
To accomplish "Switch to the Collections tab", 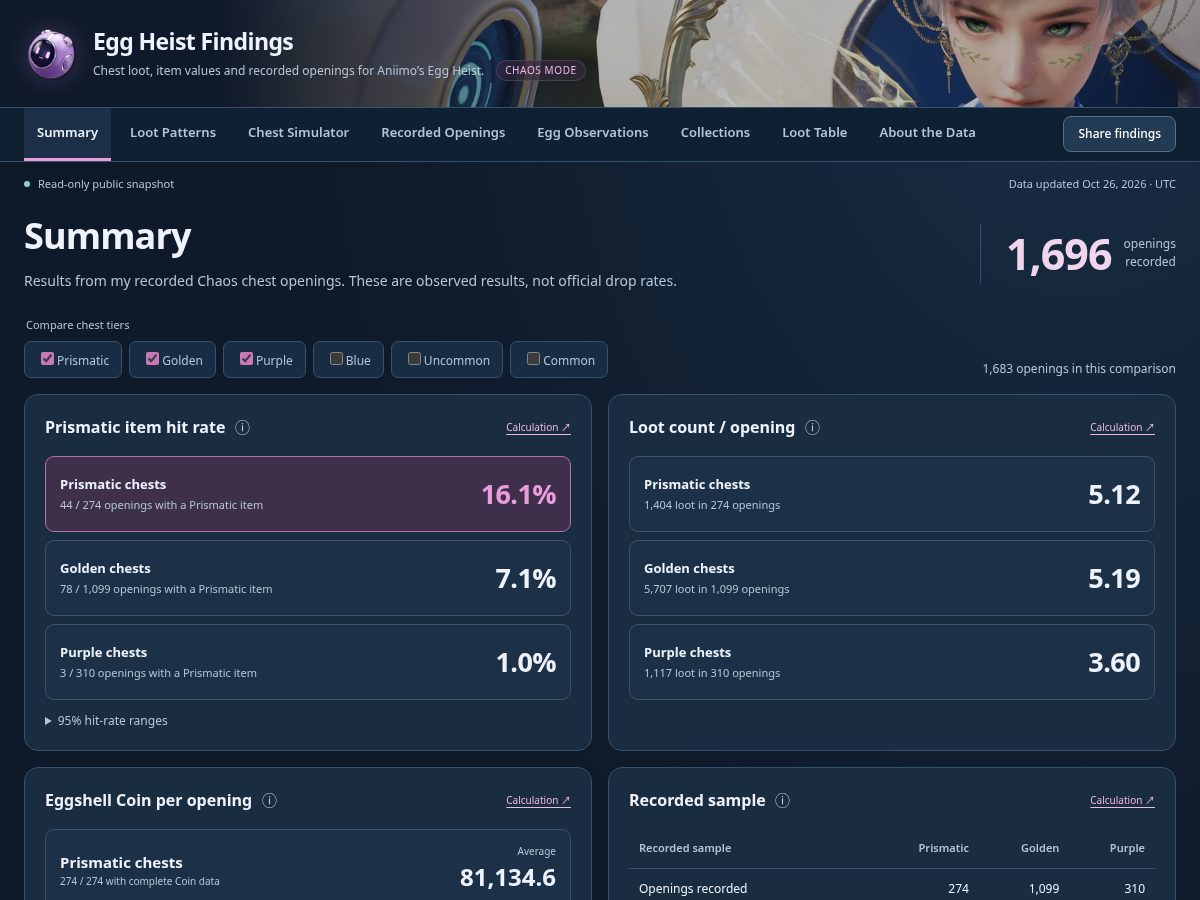I will 715,133.
